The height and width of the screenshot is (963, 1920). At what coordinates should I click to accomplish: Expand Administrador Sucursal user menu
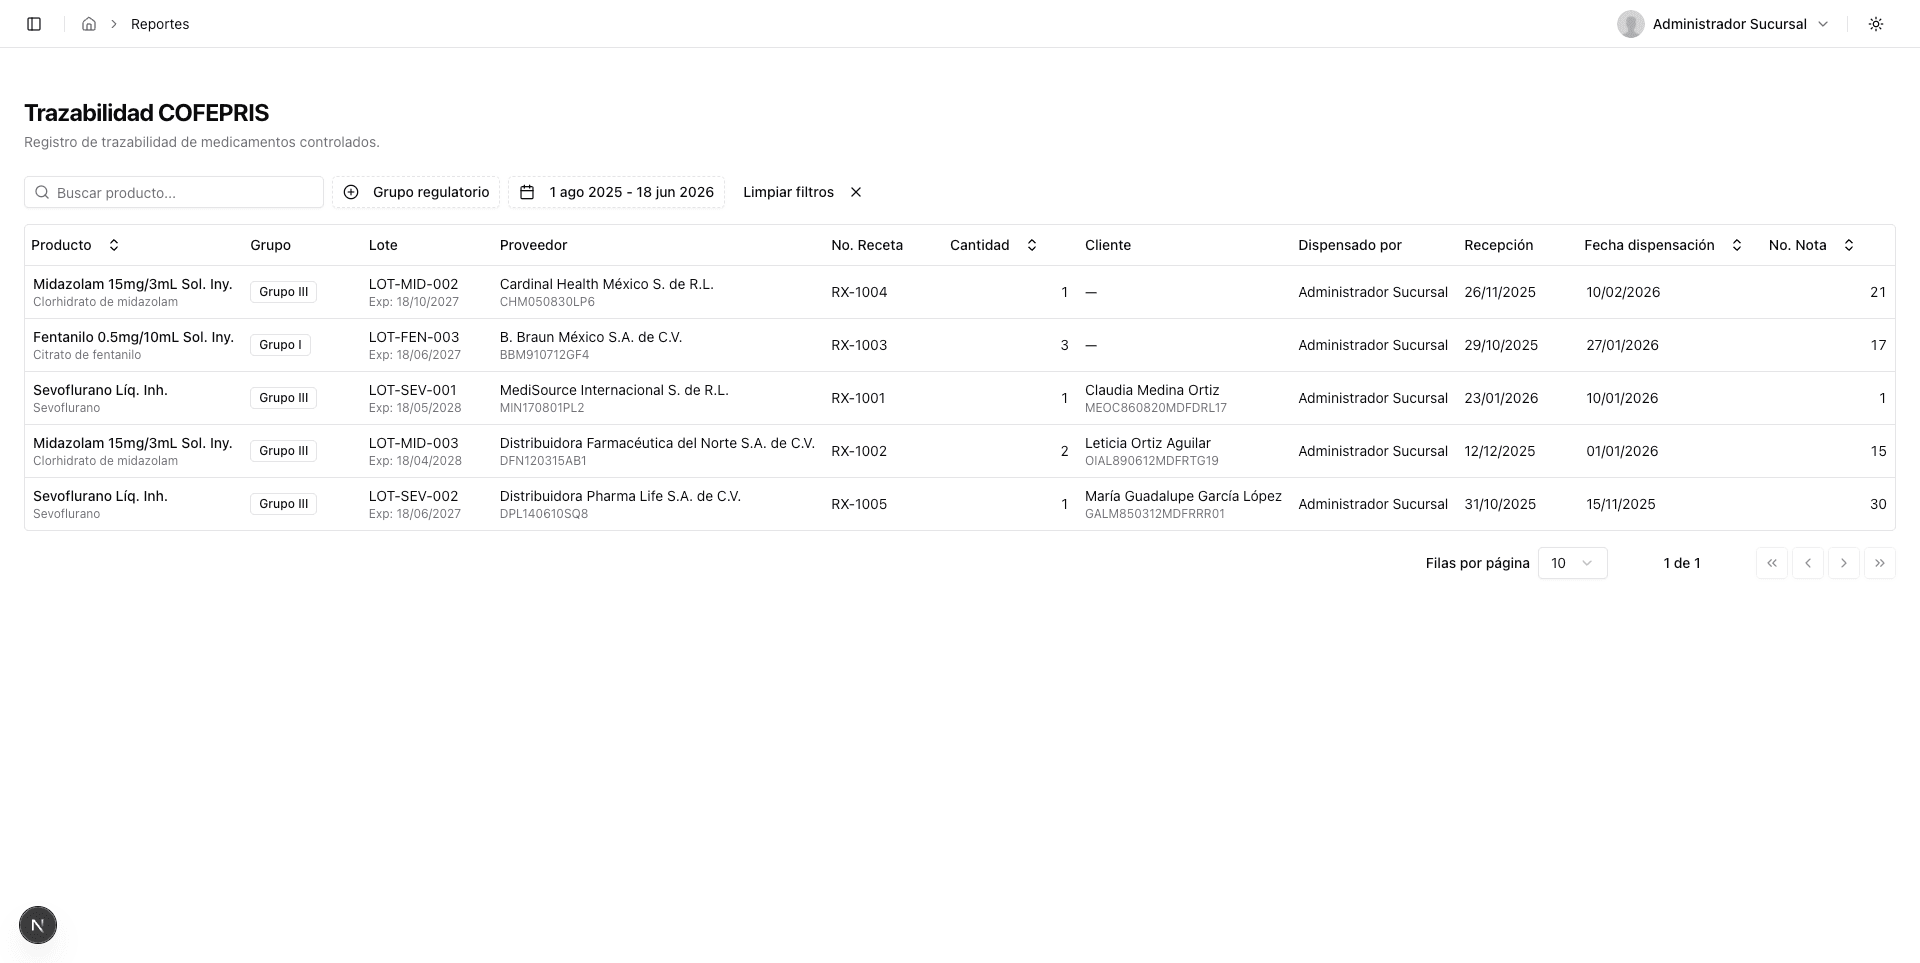[x=1724, y=24]
